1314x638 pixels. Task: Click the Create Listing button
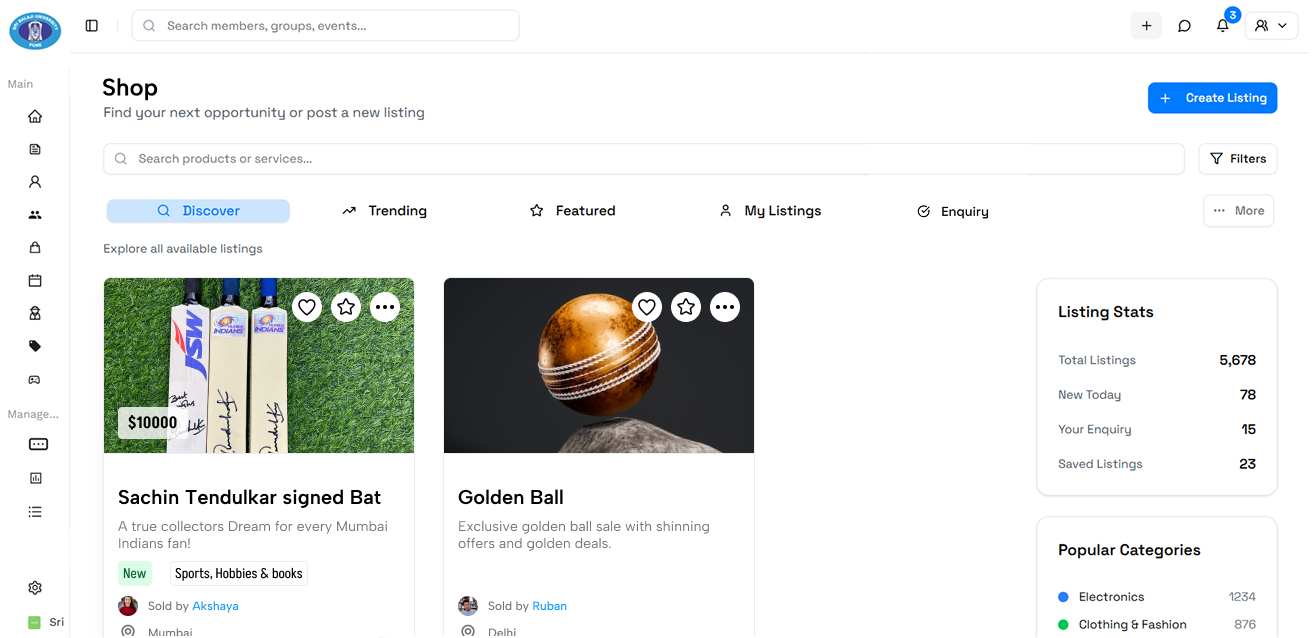coord(1212,98)
